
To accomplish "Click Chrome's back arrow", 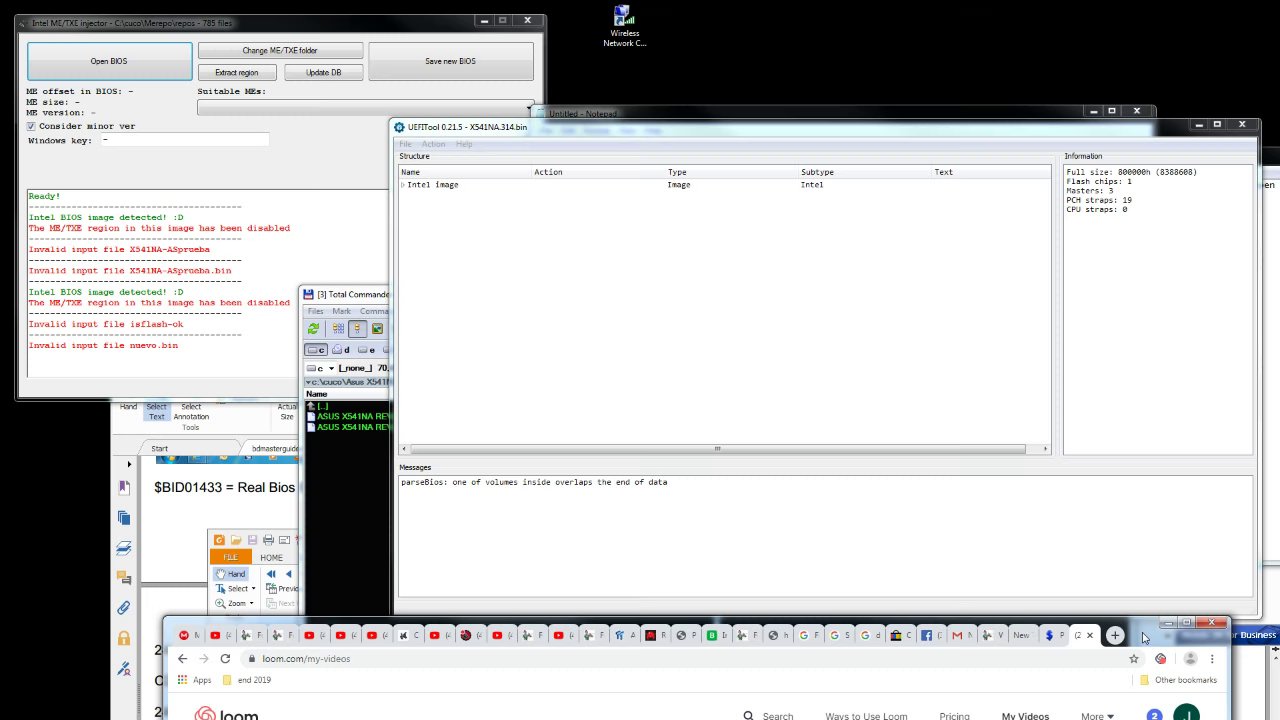I will (x=182, y=659).
